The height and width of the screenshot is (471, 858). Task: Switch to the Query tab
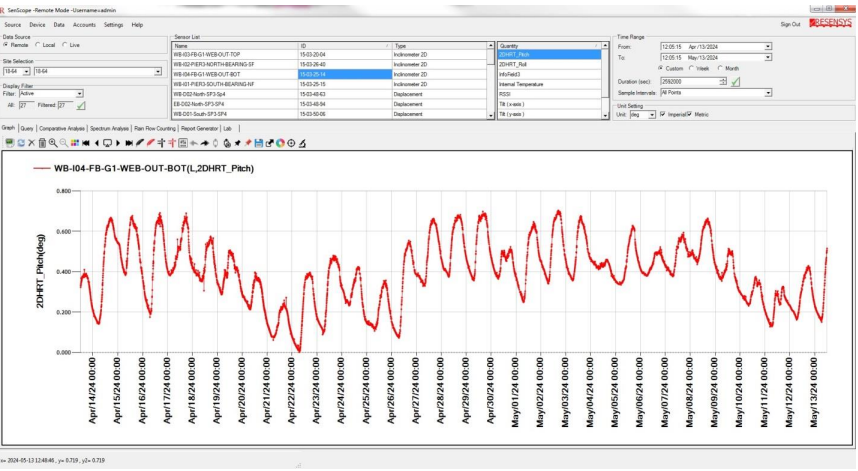coord(27,129)
